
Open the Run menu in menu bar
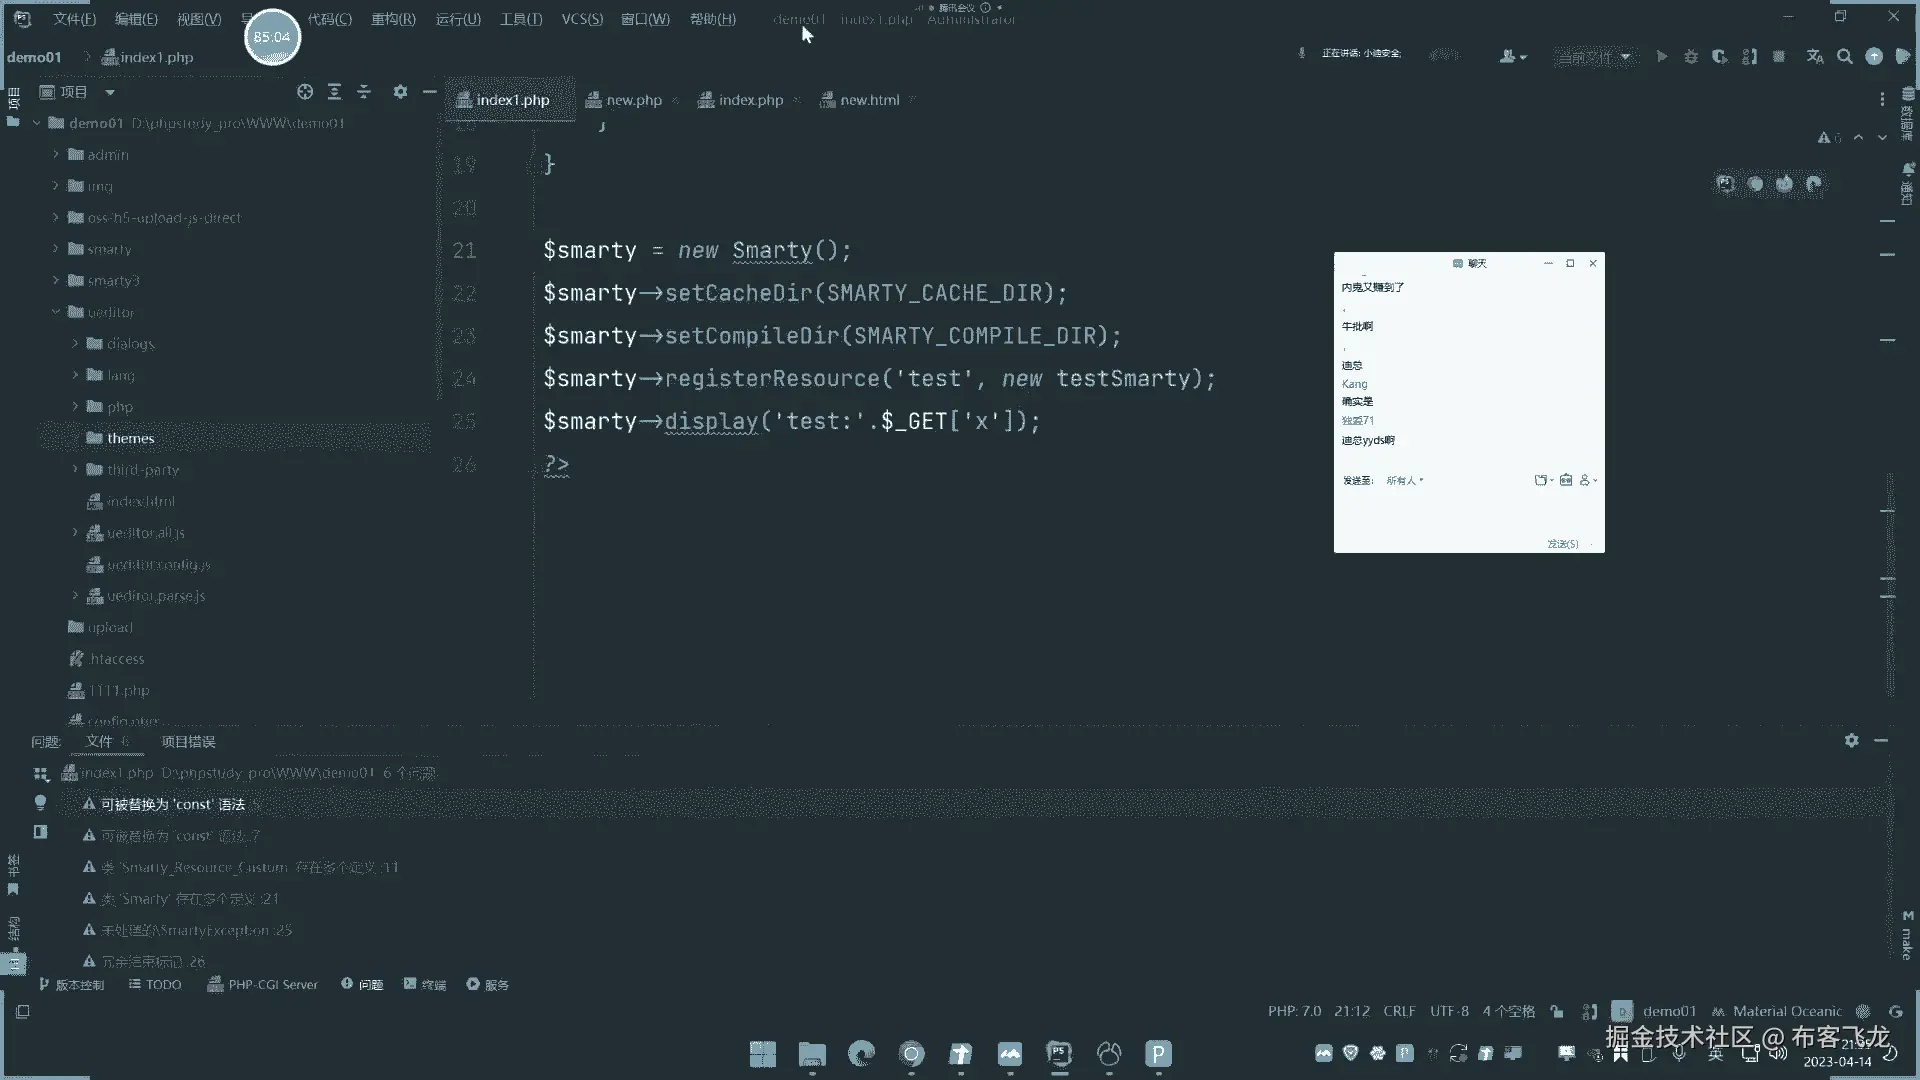[458, 19]
